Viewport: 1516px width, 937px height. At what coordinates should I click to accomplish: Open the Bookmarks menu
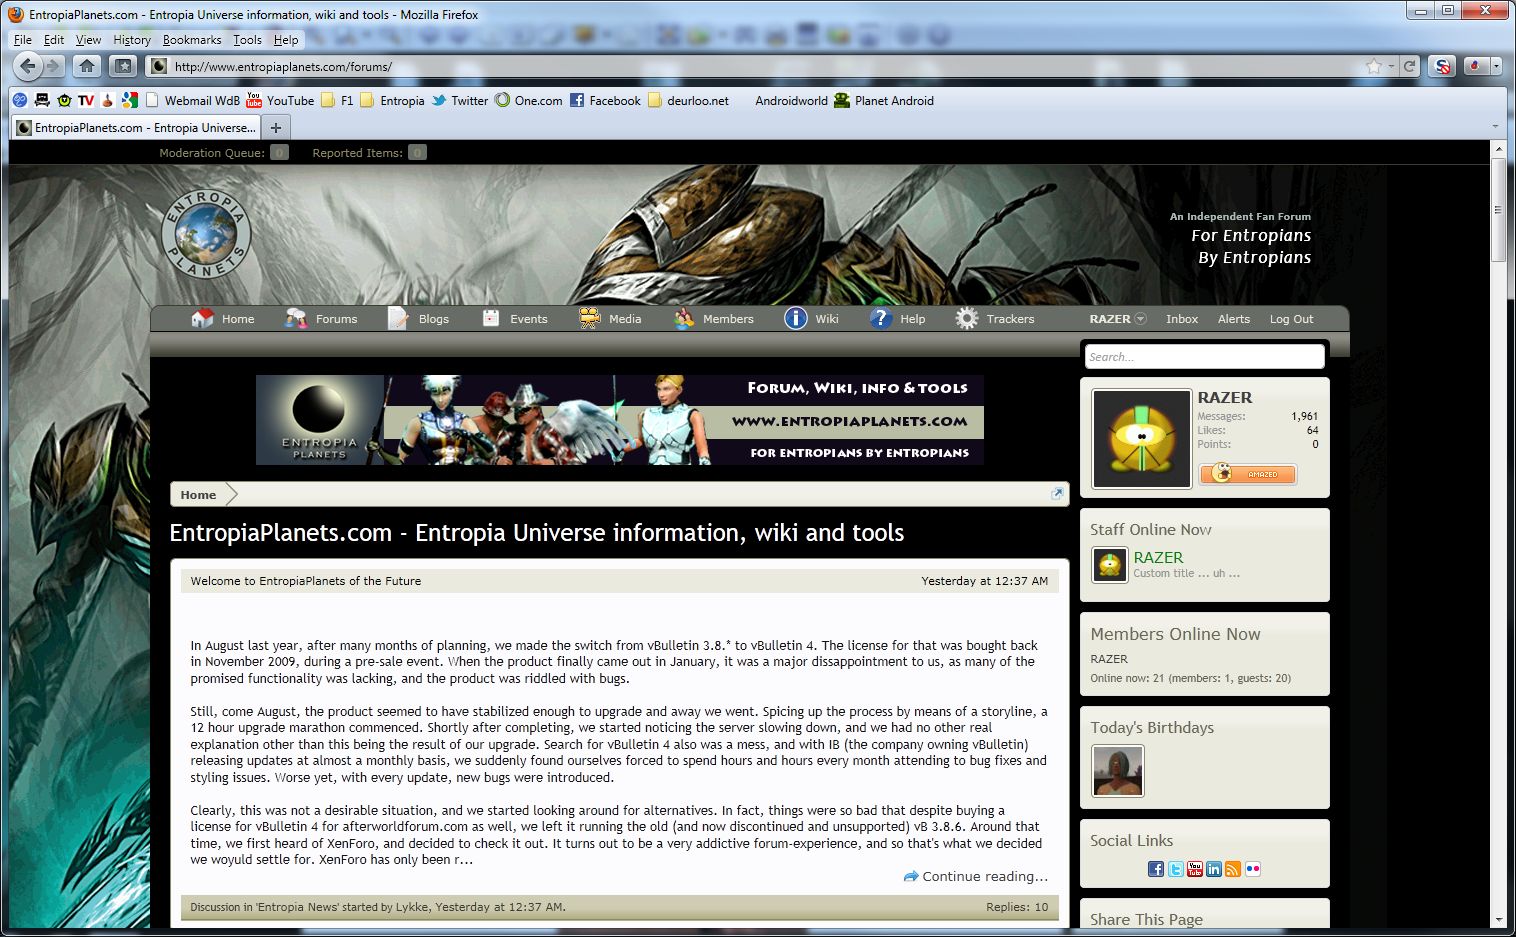click(192, 40)
